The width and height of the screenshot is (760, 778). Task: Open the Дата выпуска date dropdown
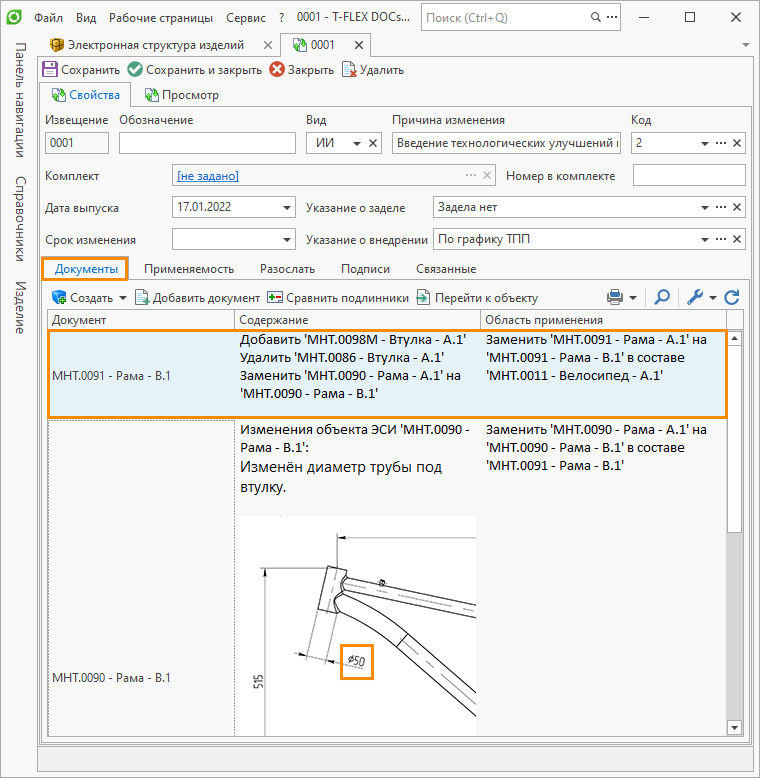pyautogui.click(x=286, y=208)
